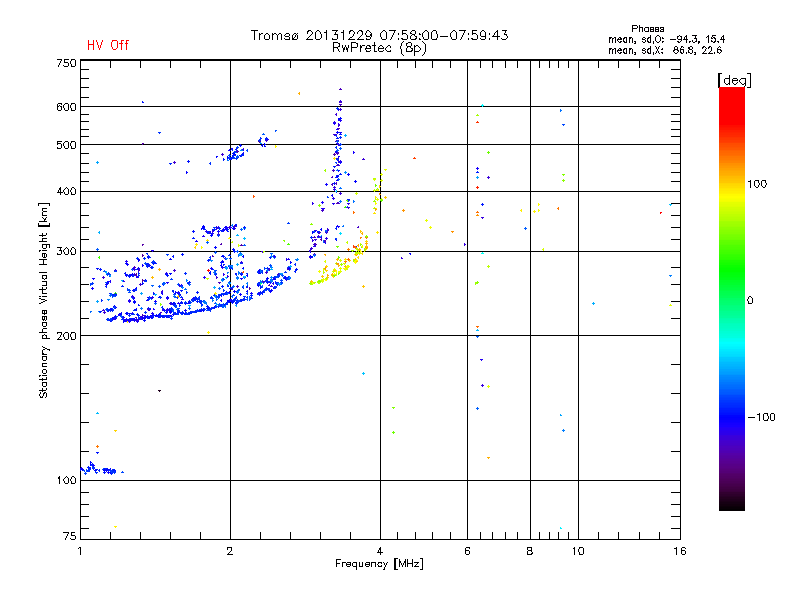Click the y-axis tick label "600"
The image size is (800, 600).
pyautogui.click(x=66, y=107)
